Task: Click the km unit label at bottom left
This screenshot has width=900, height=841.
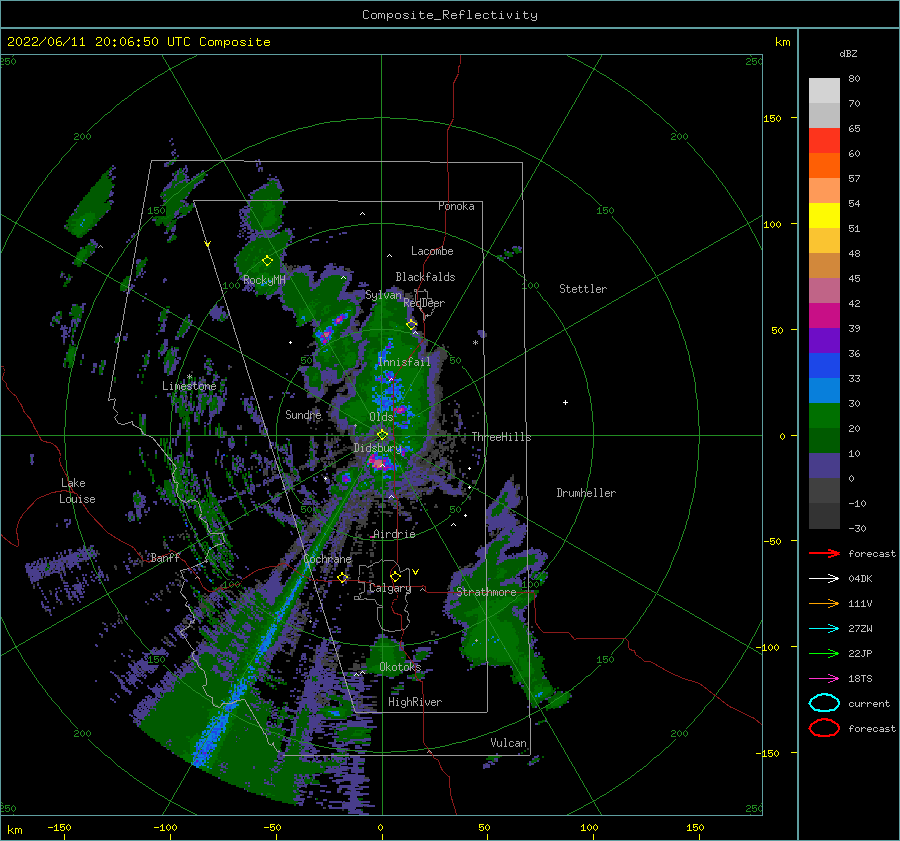Action: coord(15,830)
